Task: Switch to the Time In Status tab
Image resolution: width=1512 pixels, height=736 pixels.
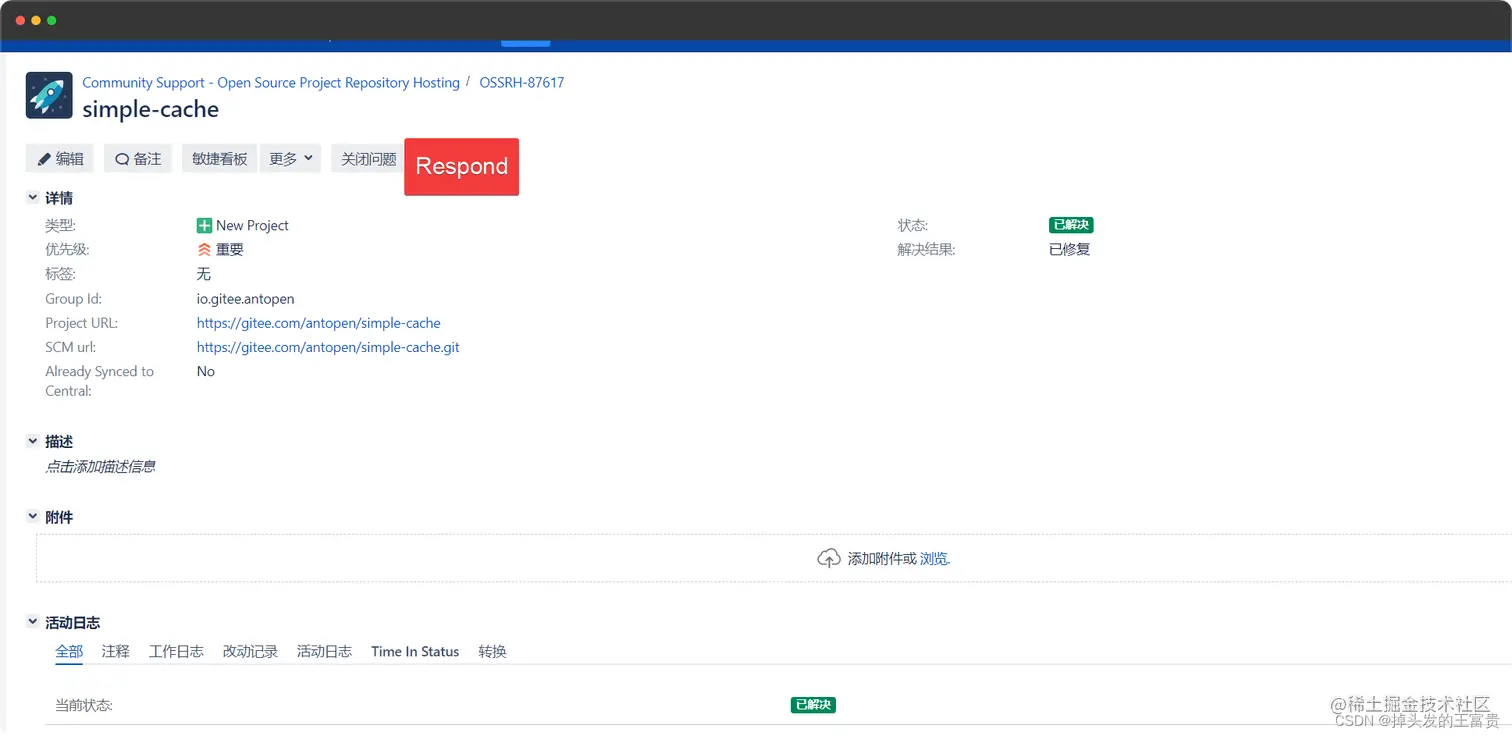Action: [x=415, y=651]
